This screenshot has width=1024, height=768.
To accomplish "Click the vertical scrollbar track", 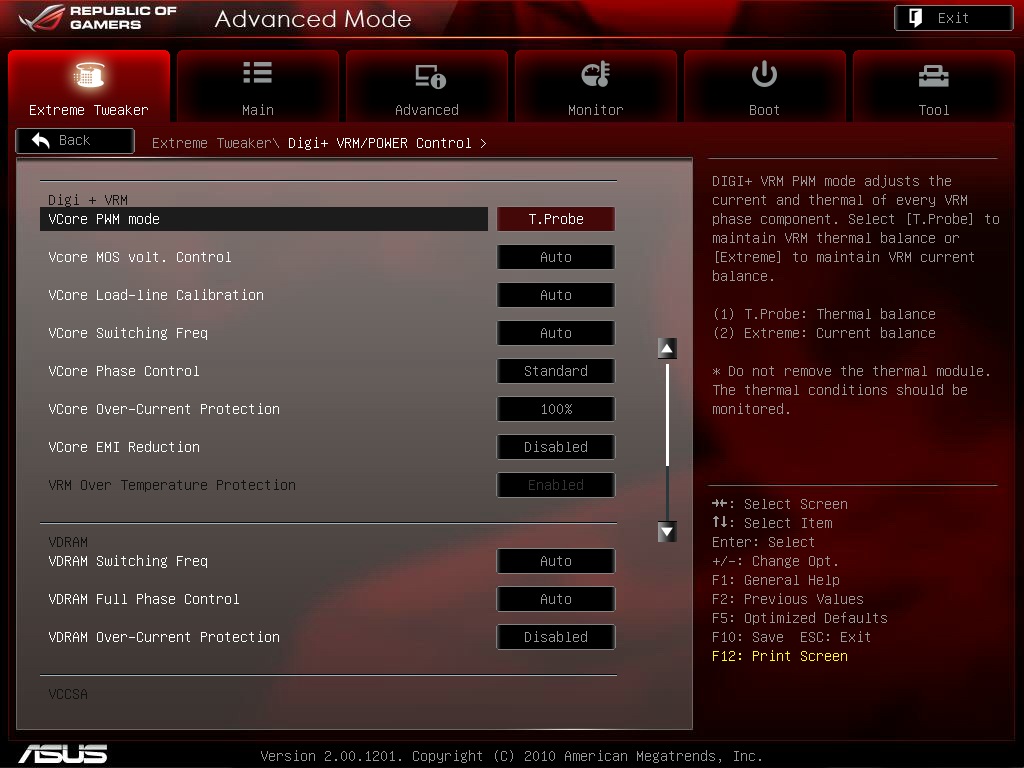I will [x=667, y=440].
